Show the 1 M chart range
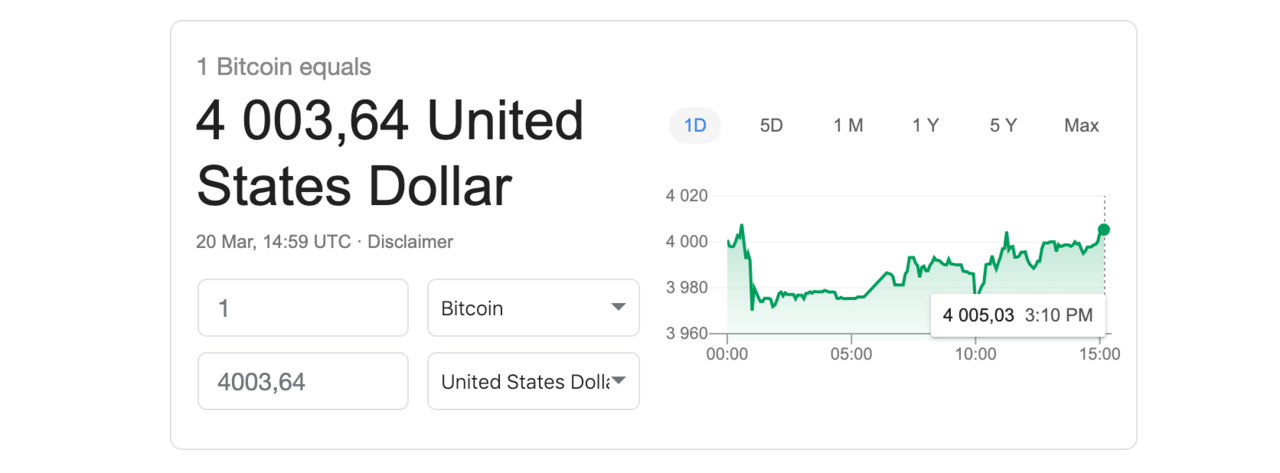 click(848, 126)
